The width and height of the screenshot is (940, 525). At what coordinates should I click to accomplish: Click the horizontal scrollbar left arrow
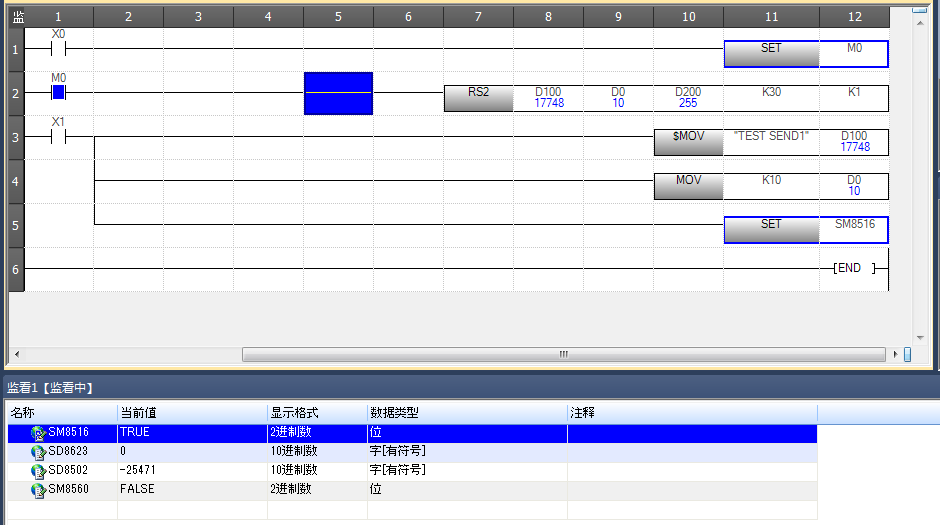(15, 355)
